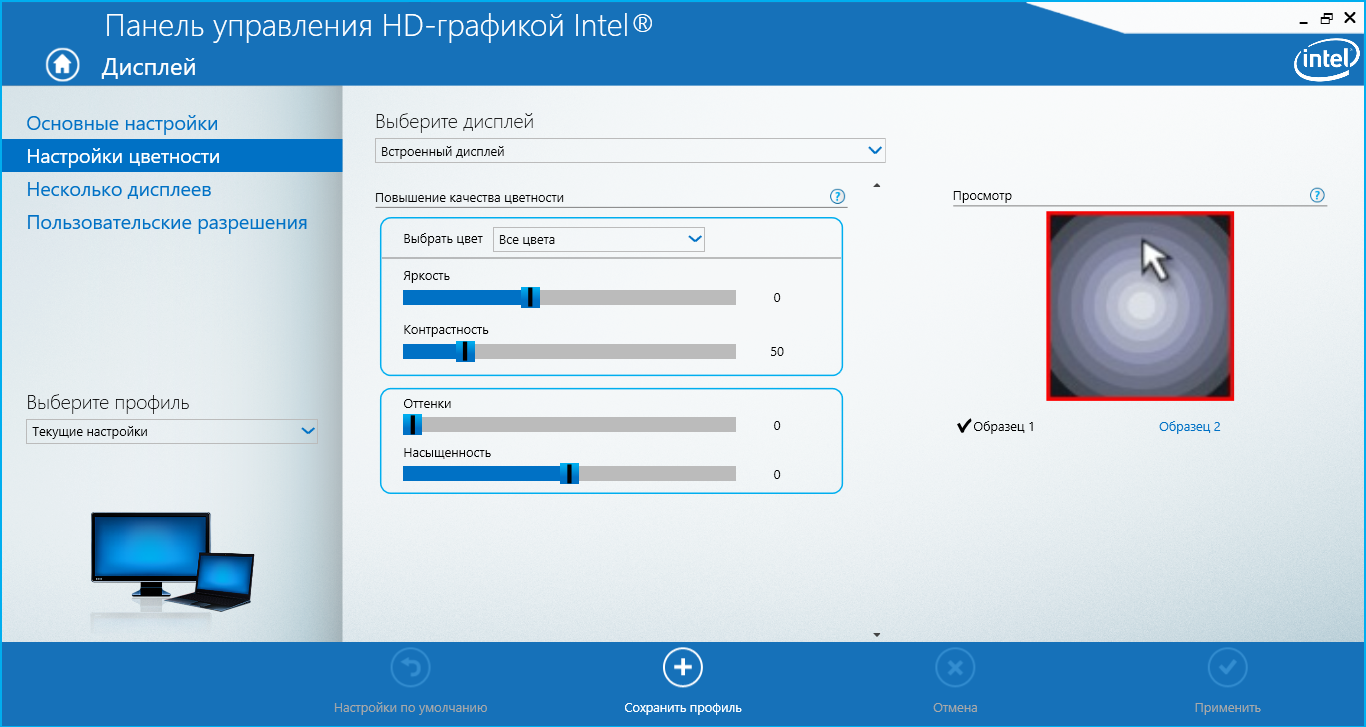
Task: Open the Выберите дисплей dropdown
Action: tap(630, 151)
